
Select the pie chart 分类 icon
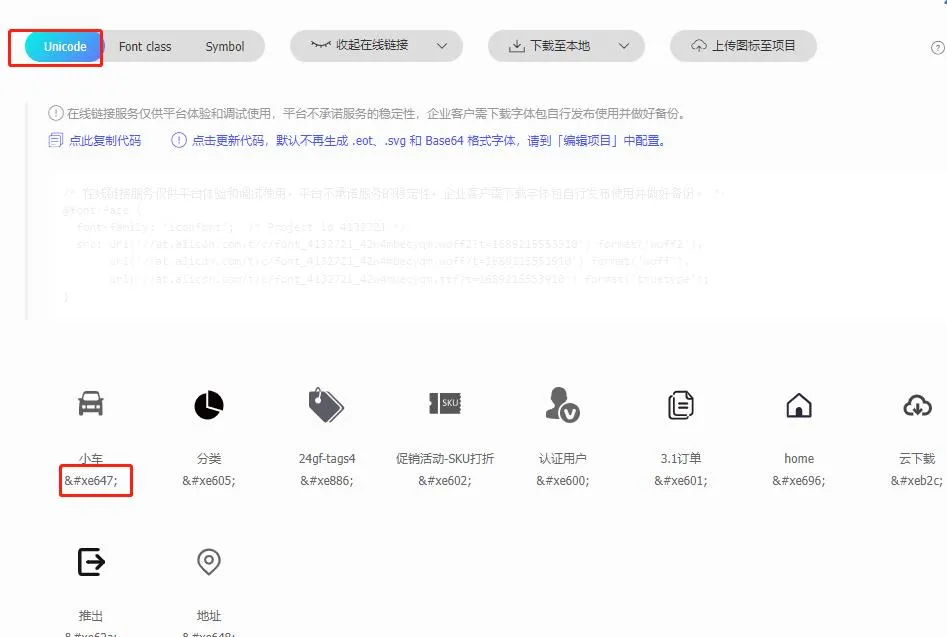(209, 404)
